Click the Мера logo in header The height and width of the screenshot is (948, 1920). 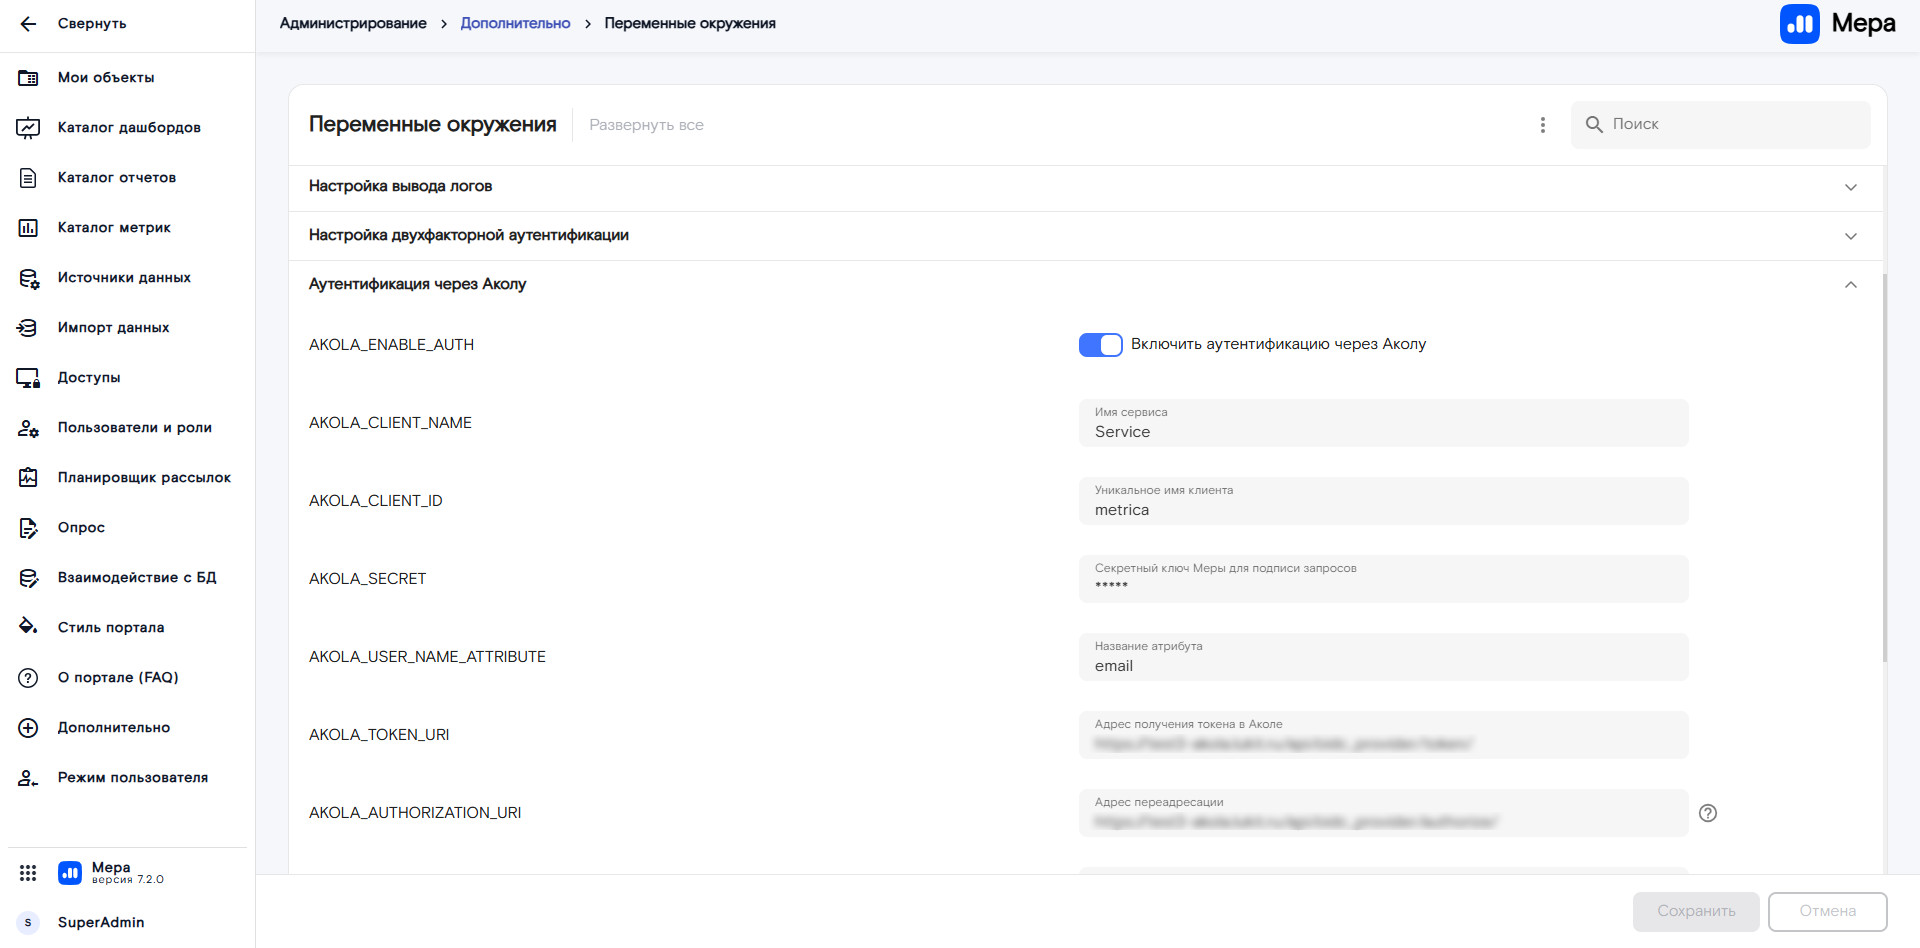click(1837, 24)
